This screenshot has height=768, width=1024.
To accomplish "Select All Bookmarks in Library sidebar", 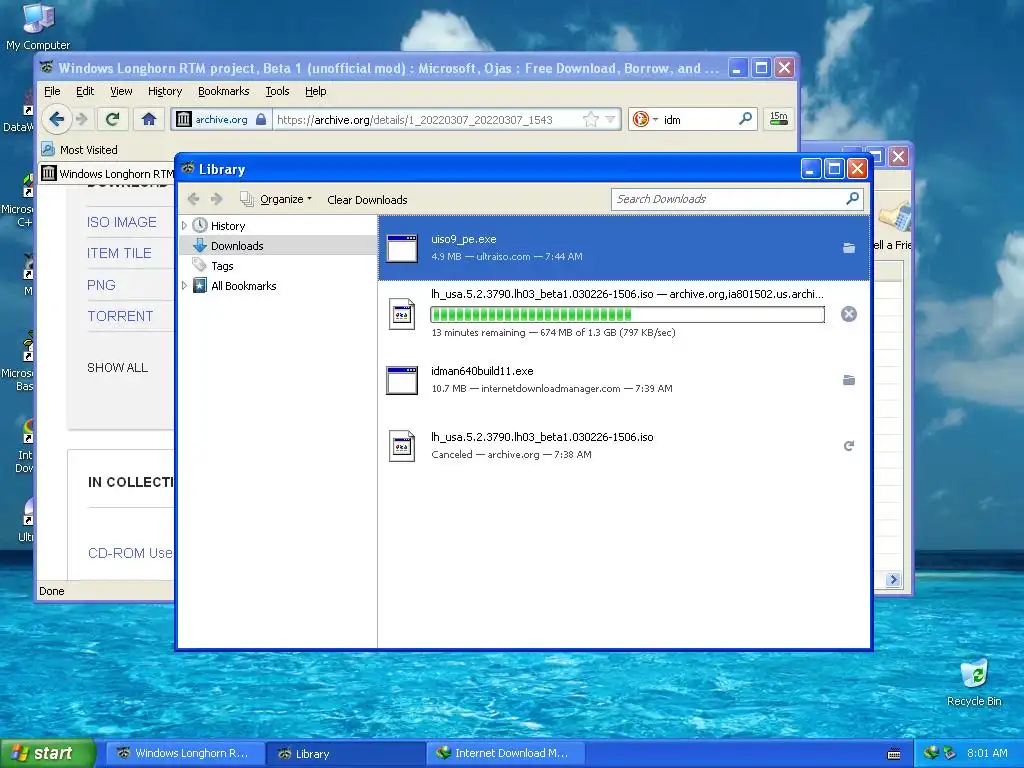I will (x=278, y=285).
